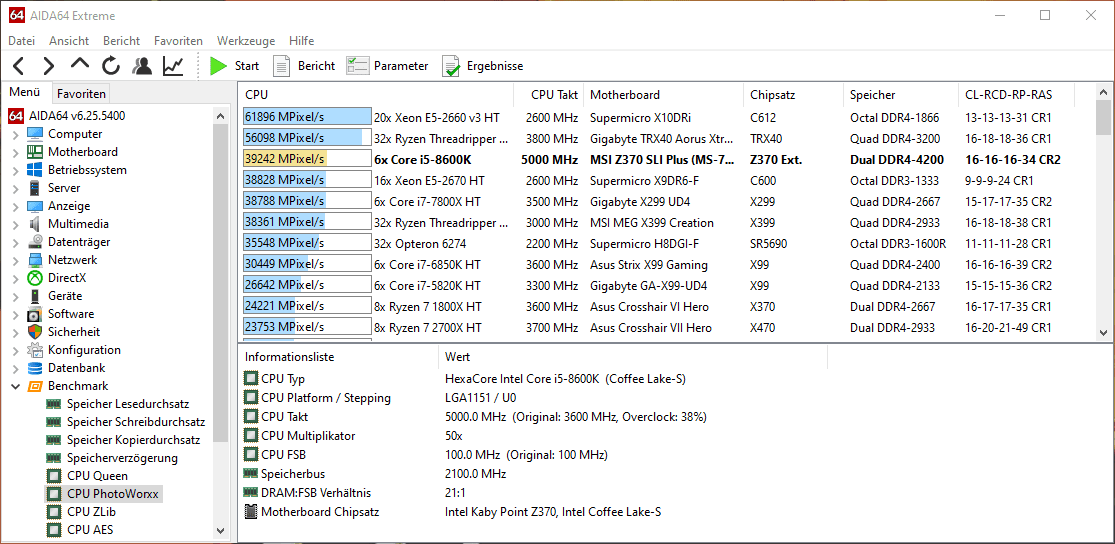
Task: Select the Multimedia speaker icon
Action: pos(35,224)
